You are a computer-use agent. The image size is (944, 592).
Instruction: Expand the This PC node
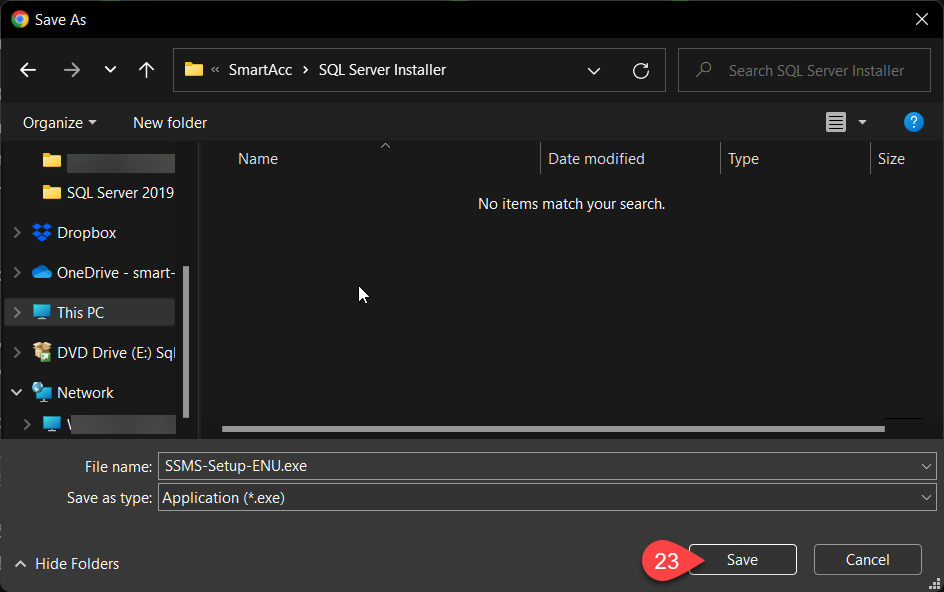17,313
